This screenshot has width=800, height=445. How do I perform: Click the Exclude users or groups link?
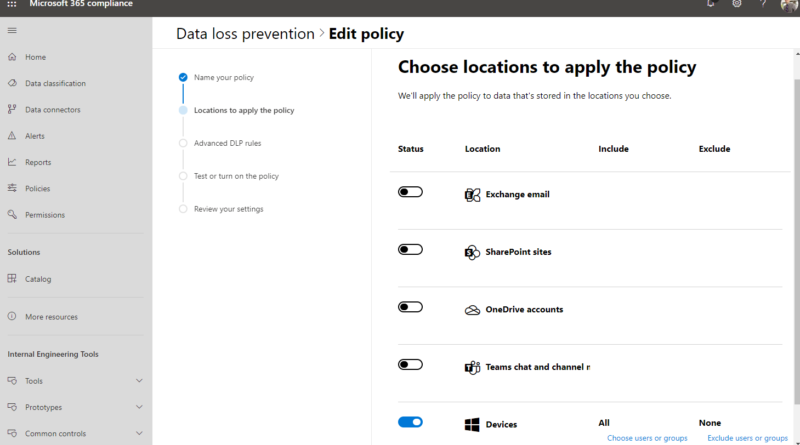click(747, 438)
